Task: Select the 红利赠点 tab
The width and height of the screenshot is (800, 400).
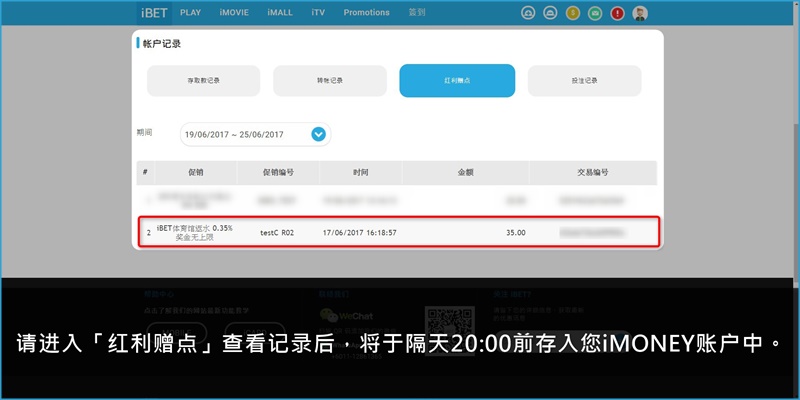Action: tap(457, 81)
